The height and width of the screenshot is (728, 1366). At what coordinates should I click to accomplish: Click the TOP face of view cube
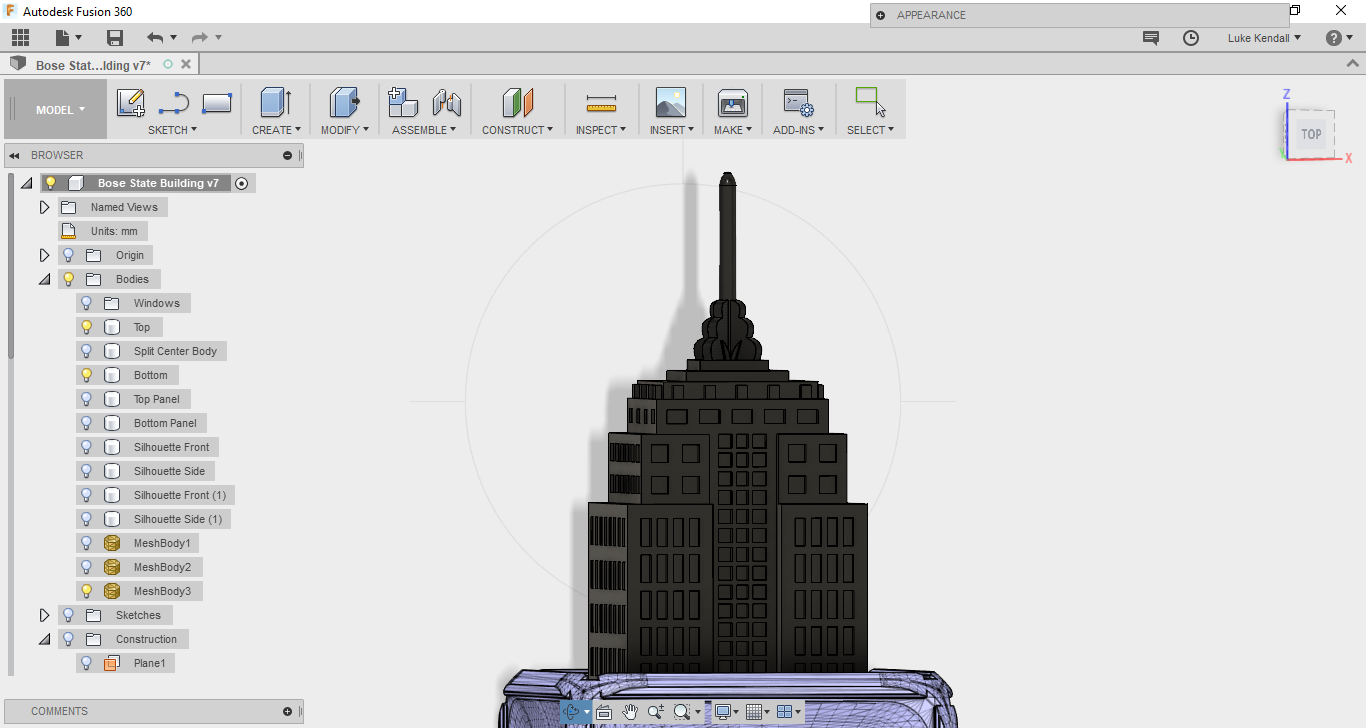point(1311,134)
